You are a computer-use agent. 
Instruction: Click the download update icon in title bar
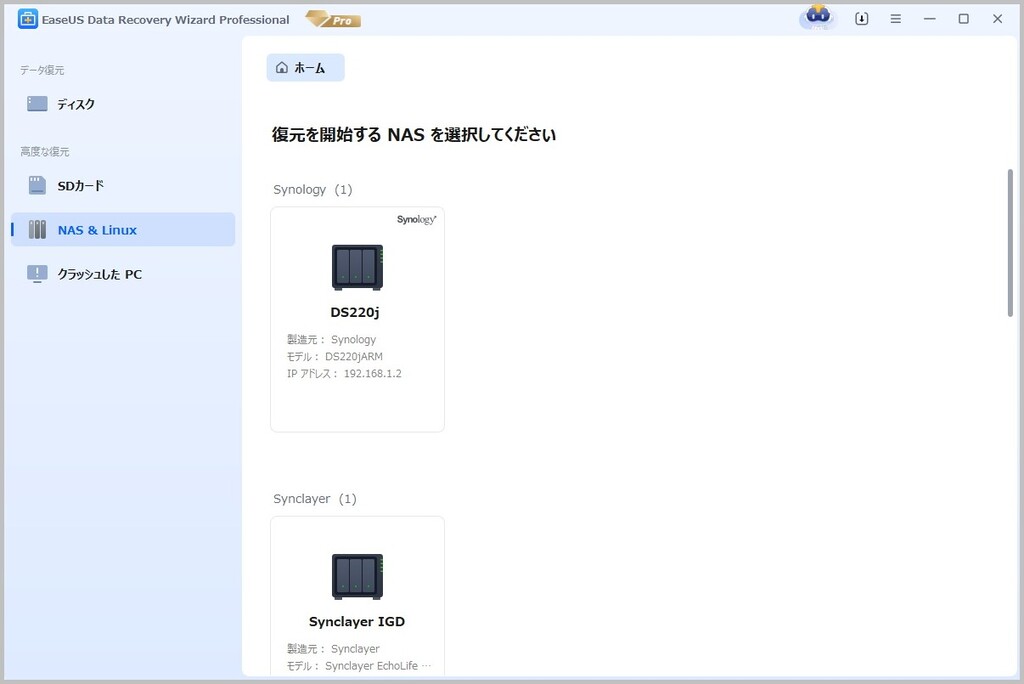[861, 19]
